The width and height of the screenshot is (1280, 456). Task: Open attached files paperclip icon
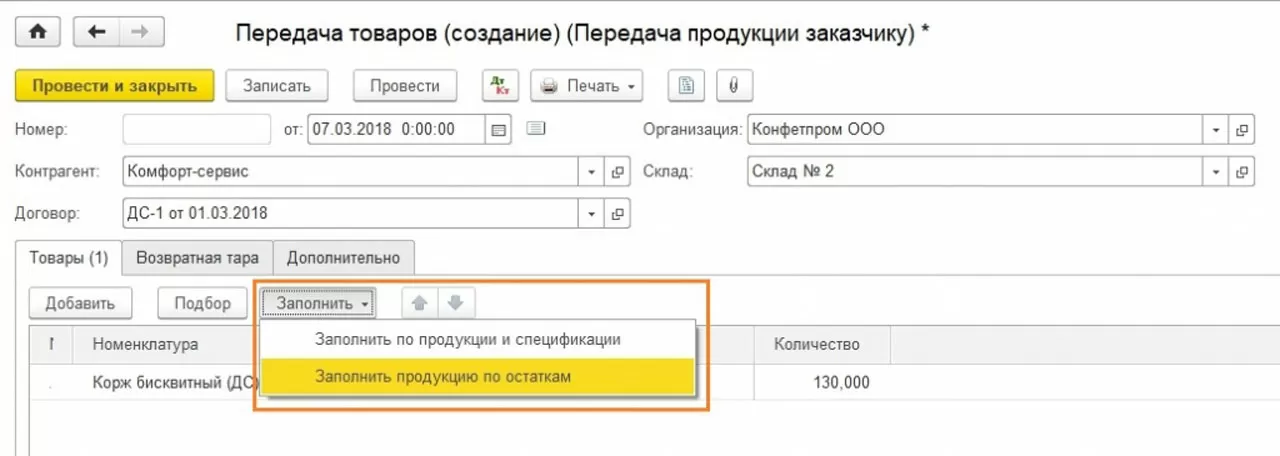734,86
